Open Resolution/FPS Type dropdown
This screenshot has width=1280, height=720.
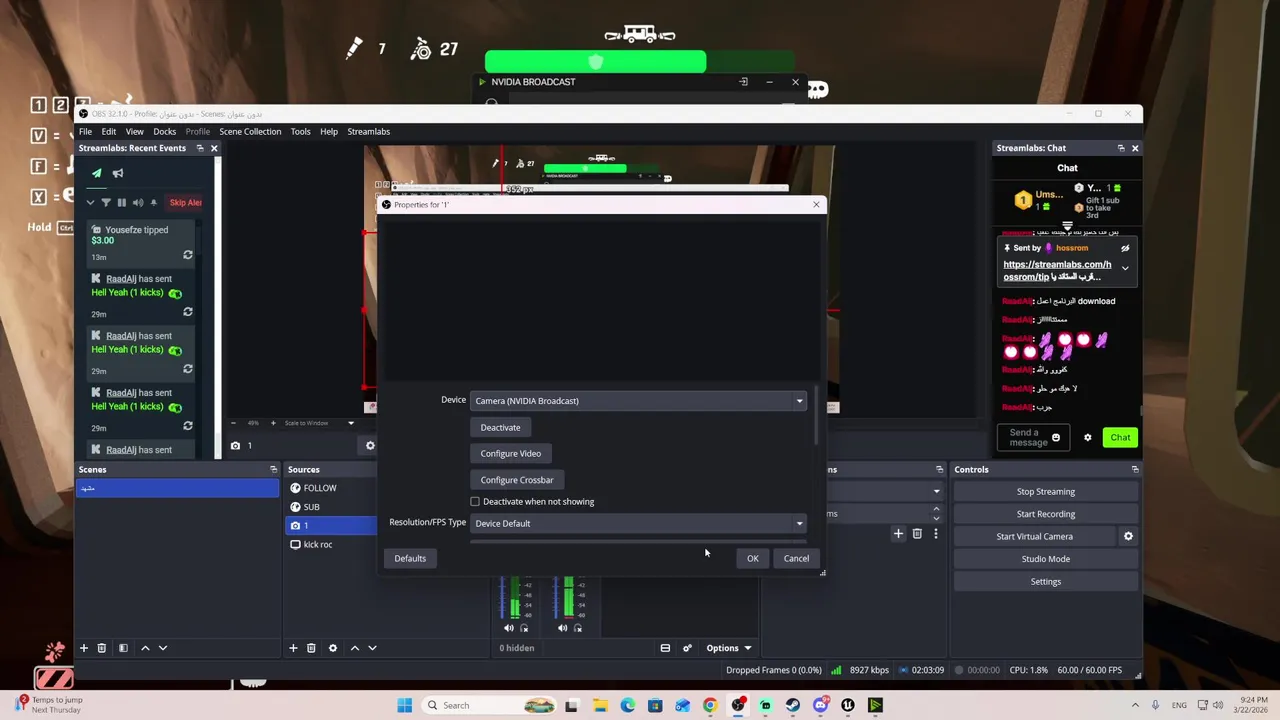pos(638,523)
